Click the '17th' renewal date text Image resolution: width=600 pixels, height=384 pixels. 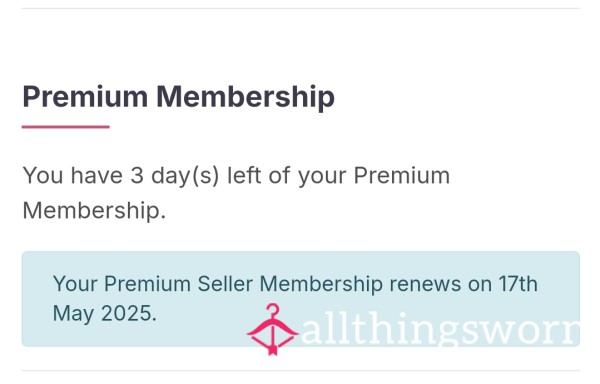[518, 284]
